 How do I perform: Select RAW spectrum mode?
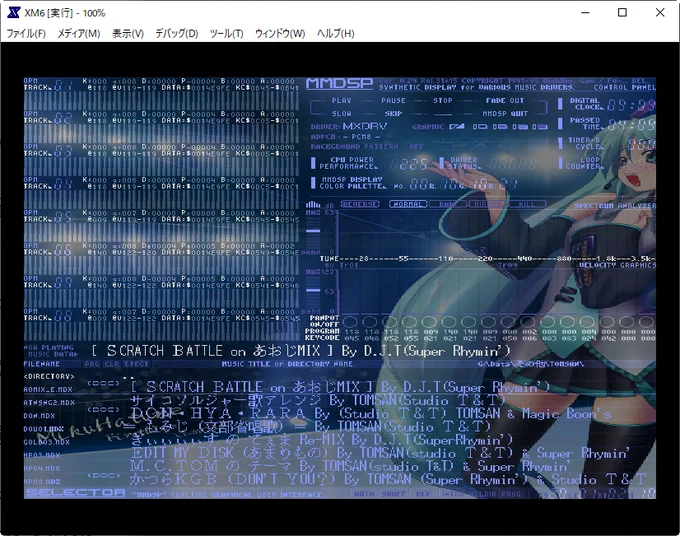(448, 204)
